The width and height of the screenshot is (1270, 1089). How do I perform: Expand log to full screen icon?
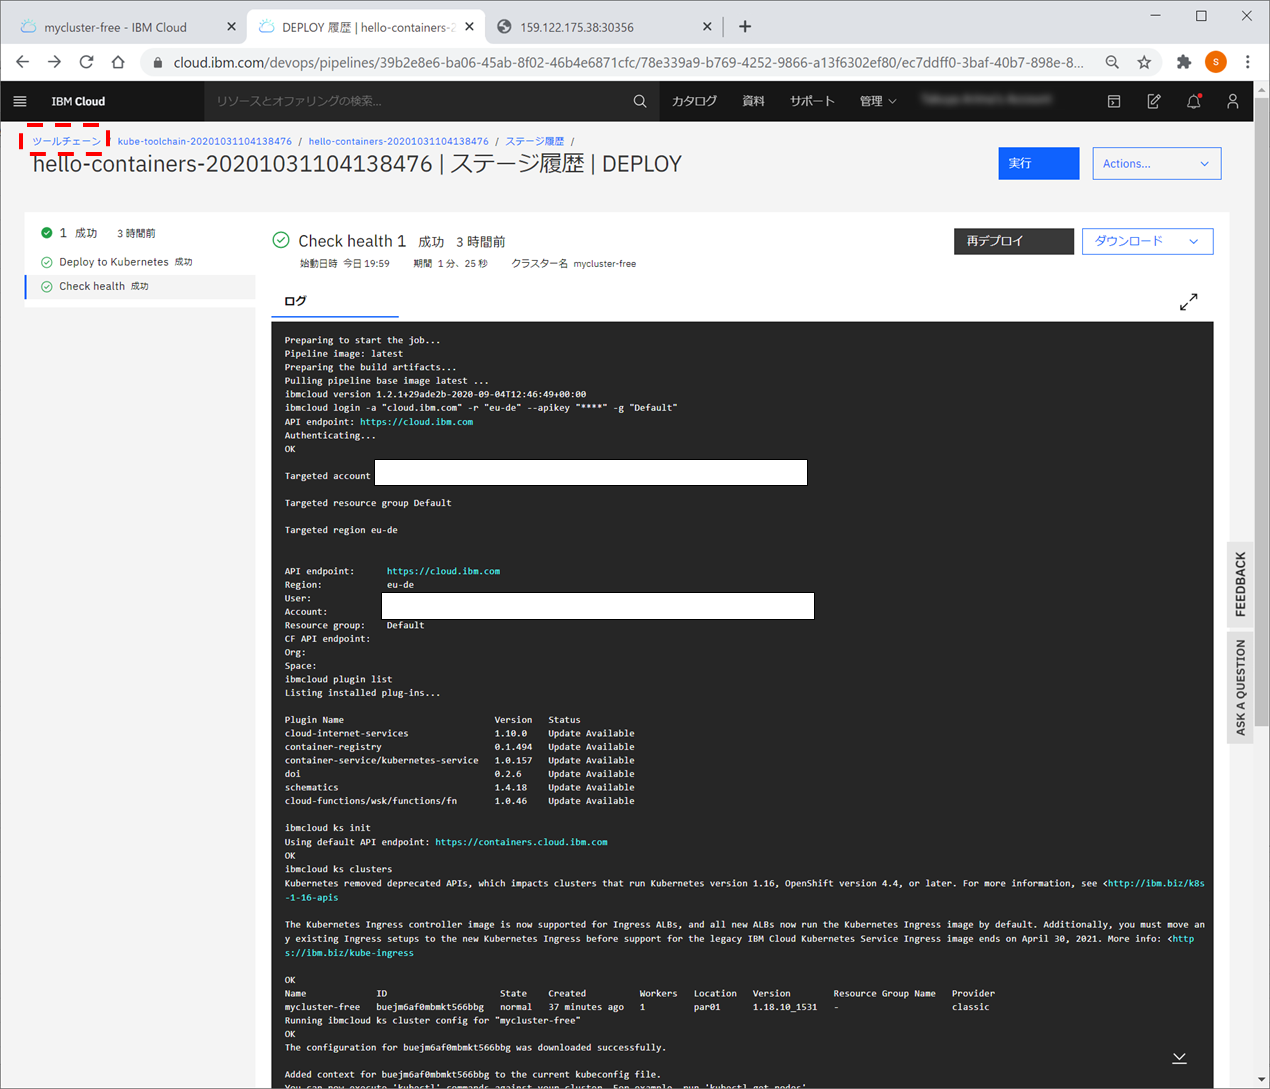[1188, 302]
